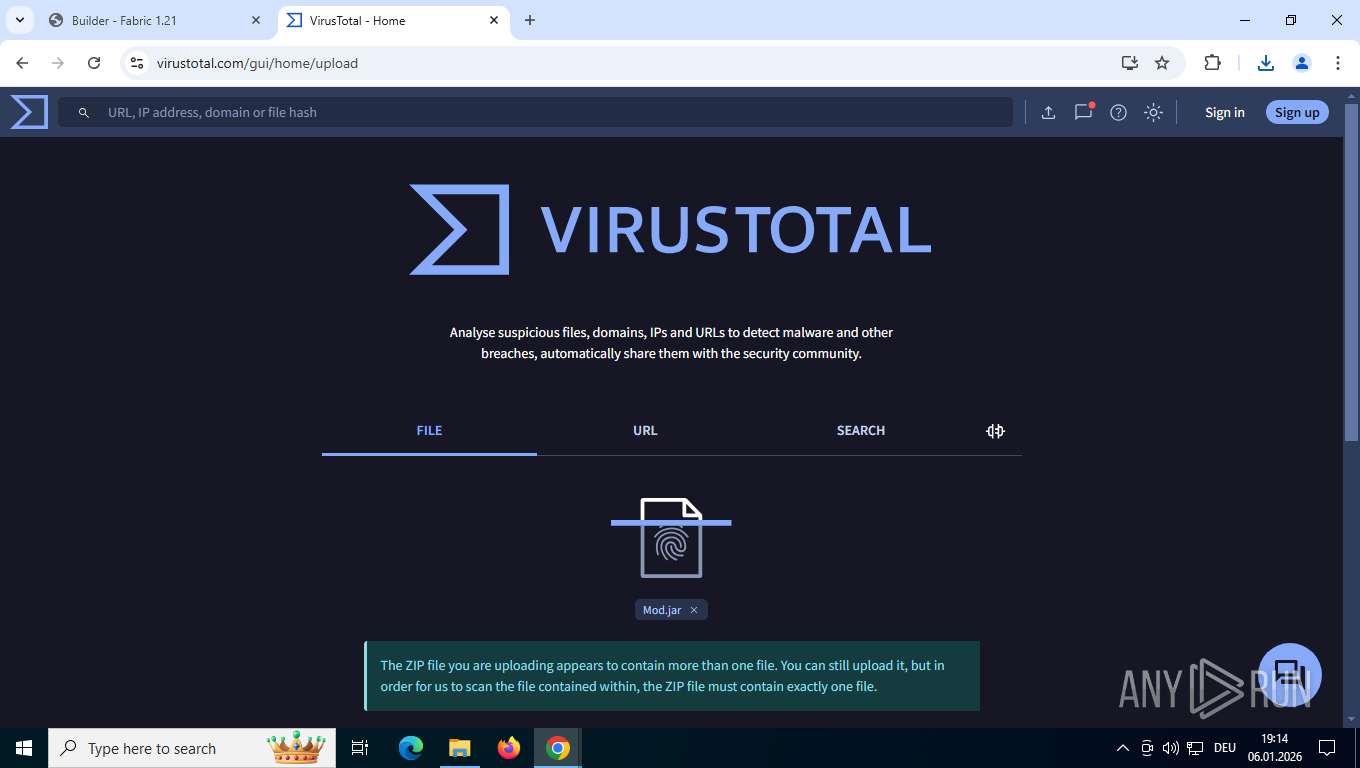The height and width of the screenshot is (768, 1360).
Task: Reload the page
Action: pos(94,63)
